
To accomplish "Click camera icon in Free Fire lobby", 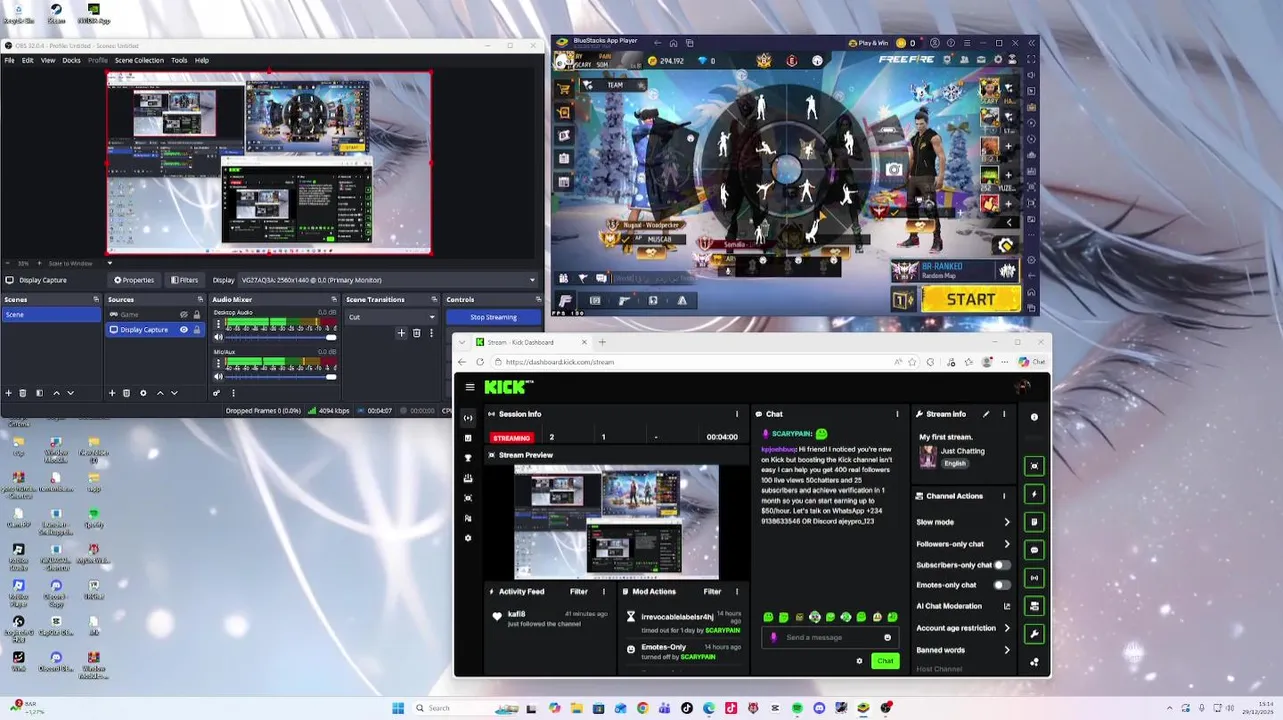I will 894,170.
